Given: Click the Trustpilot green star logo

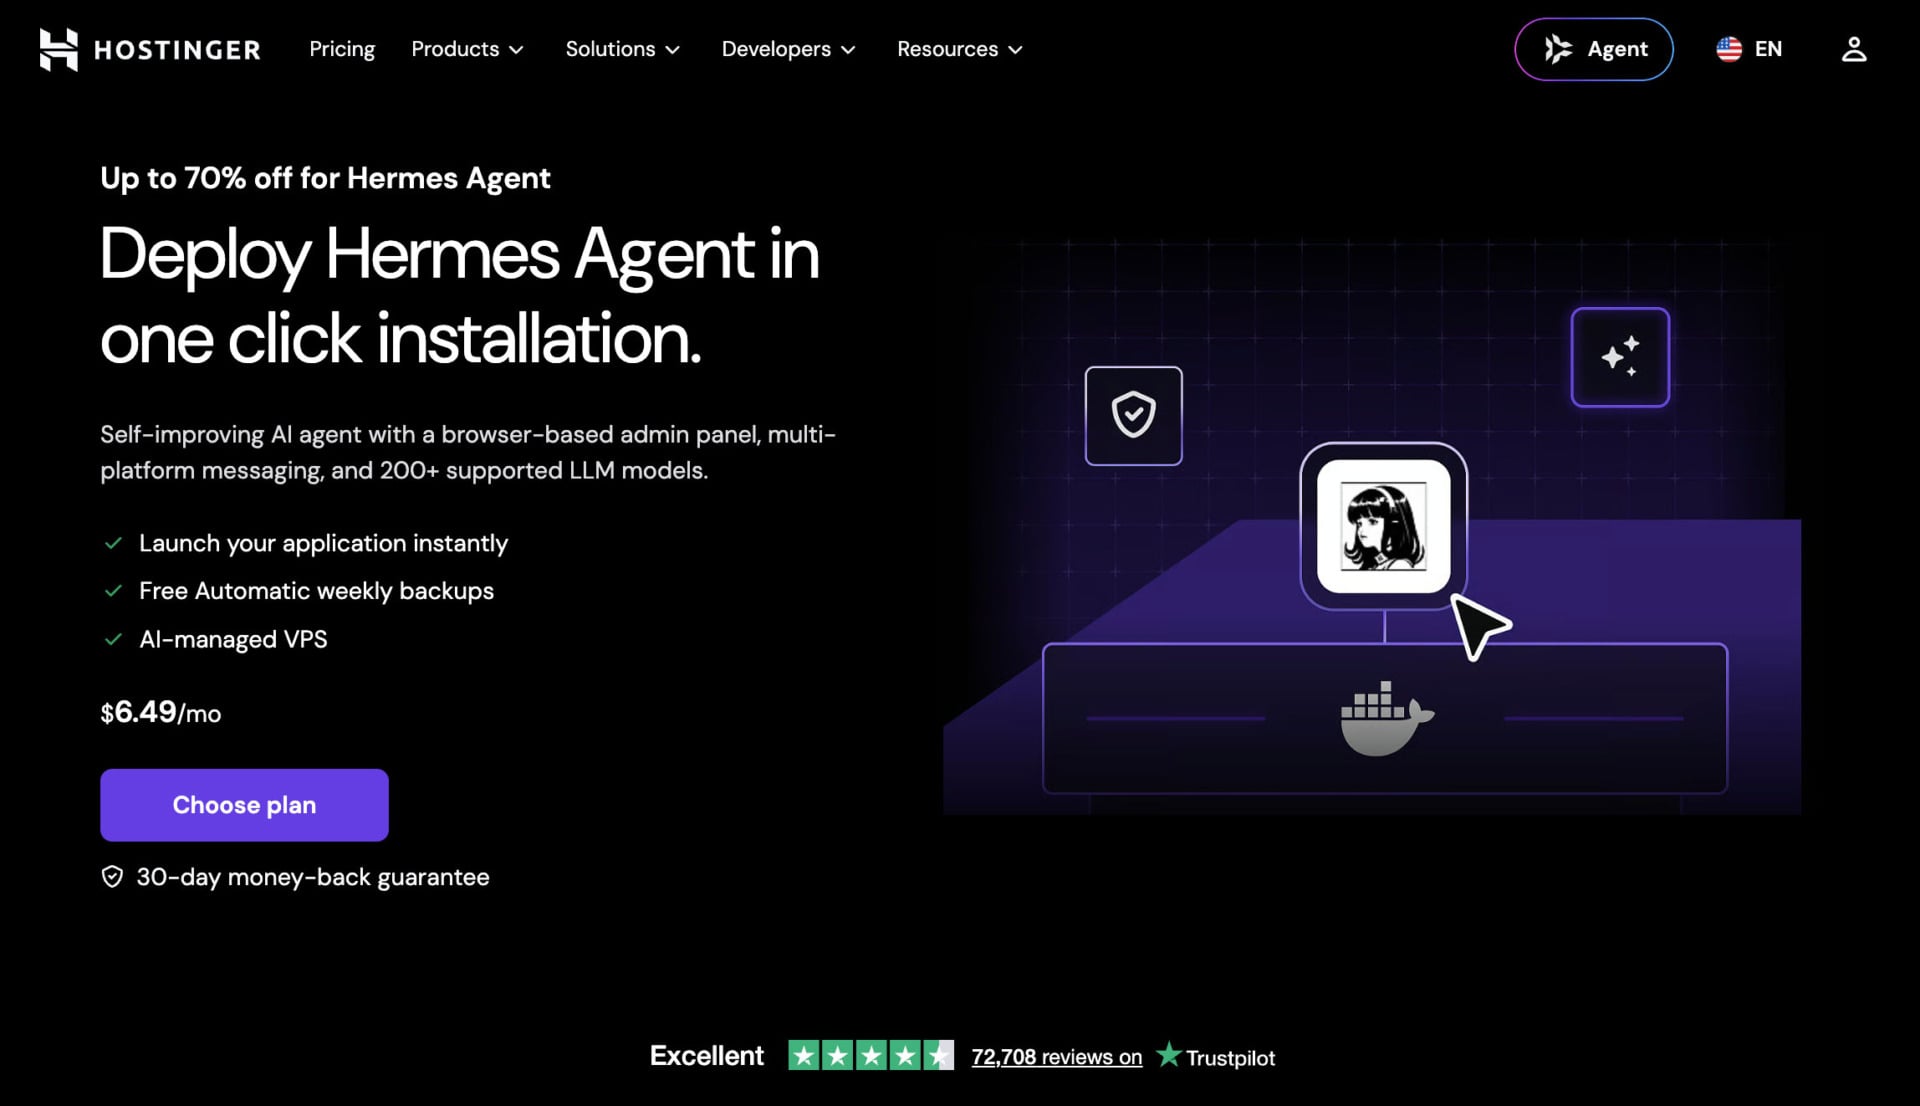Looking at the screenshot, I should [x=1168, y=1054].
